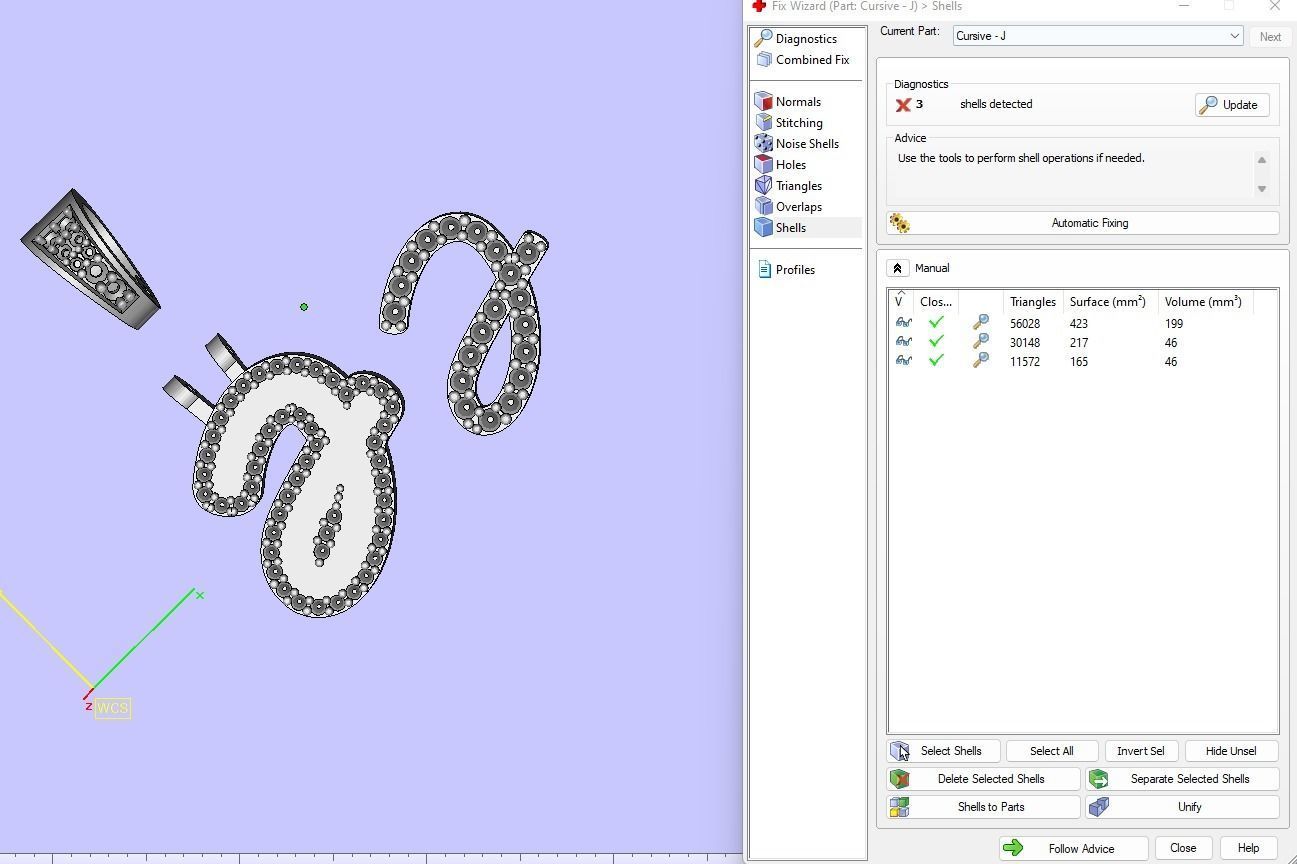
Task: Open Fix Wizard Help
Action: pyautogui.click(x=1248, y=848)
